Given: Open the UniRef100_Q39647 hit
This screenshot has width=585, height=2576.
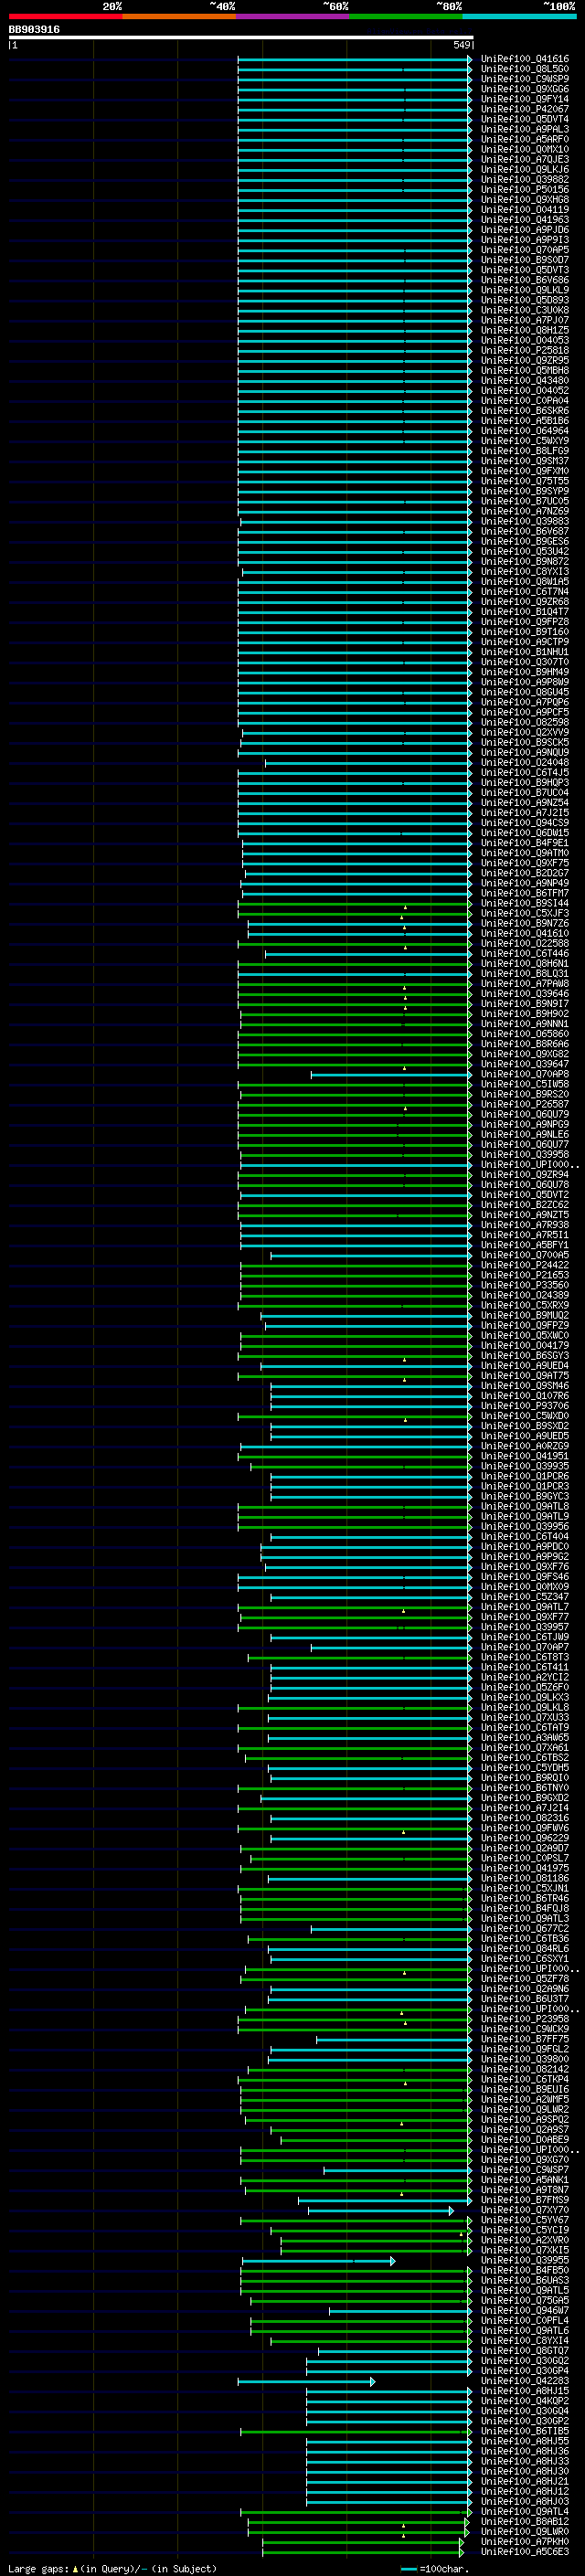Looking at the screenshot, I should pos(524,1064).
